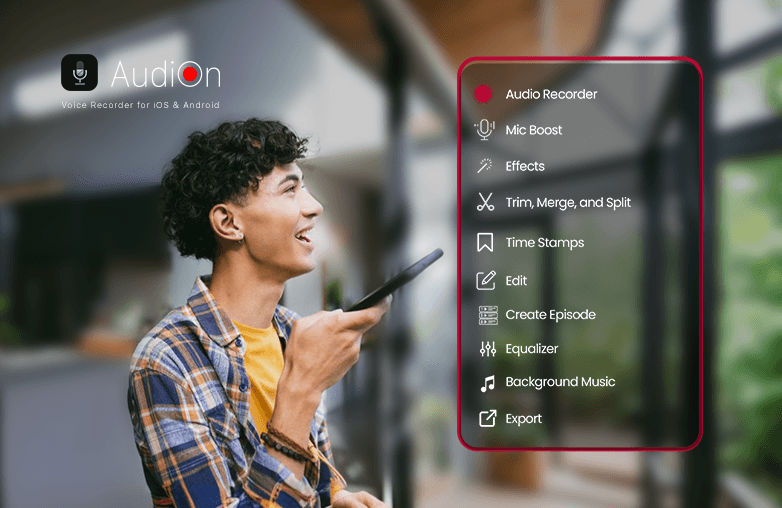Select the Audio Recorder label
Screen dimensions: 782x508
point(551,94)
